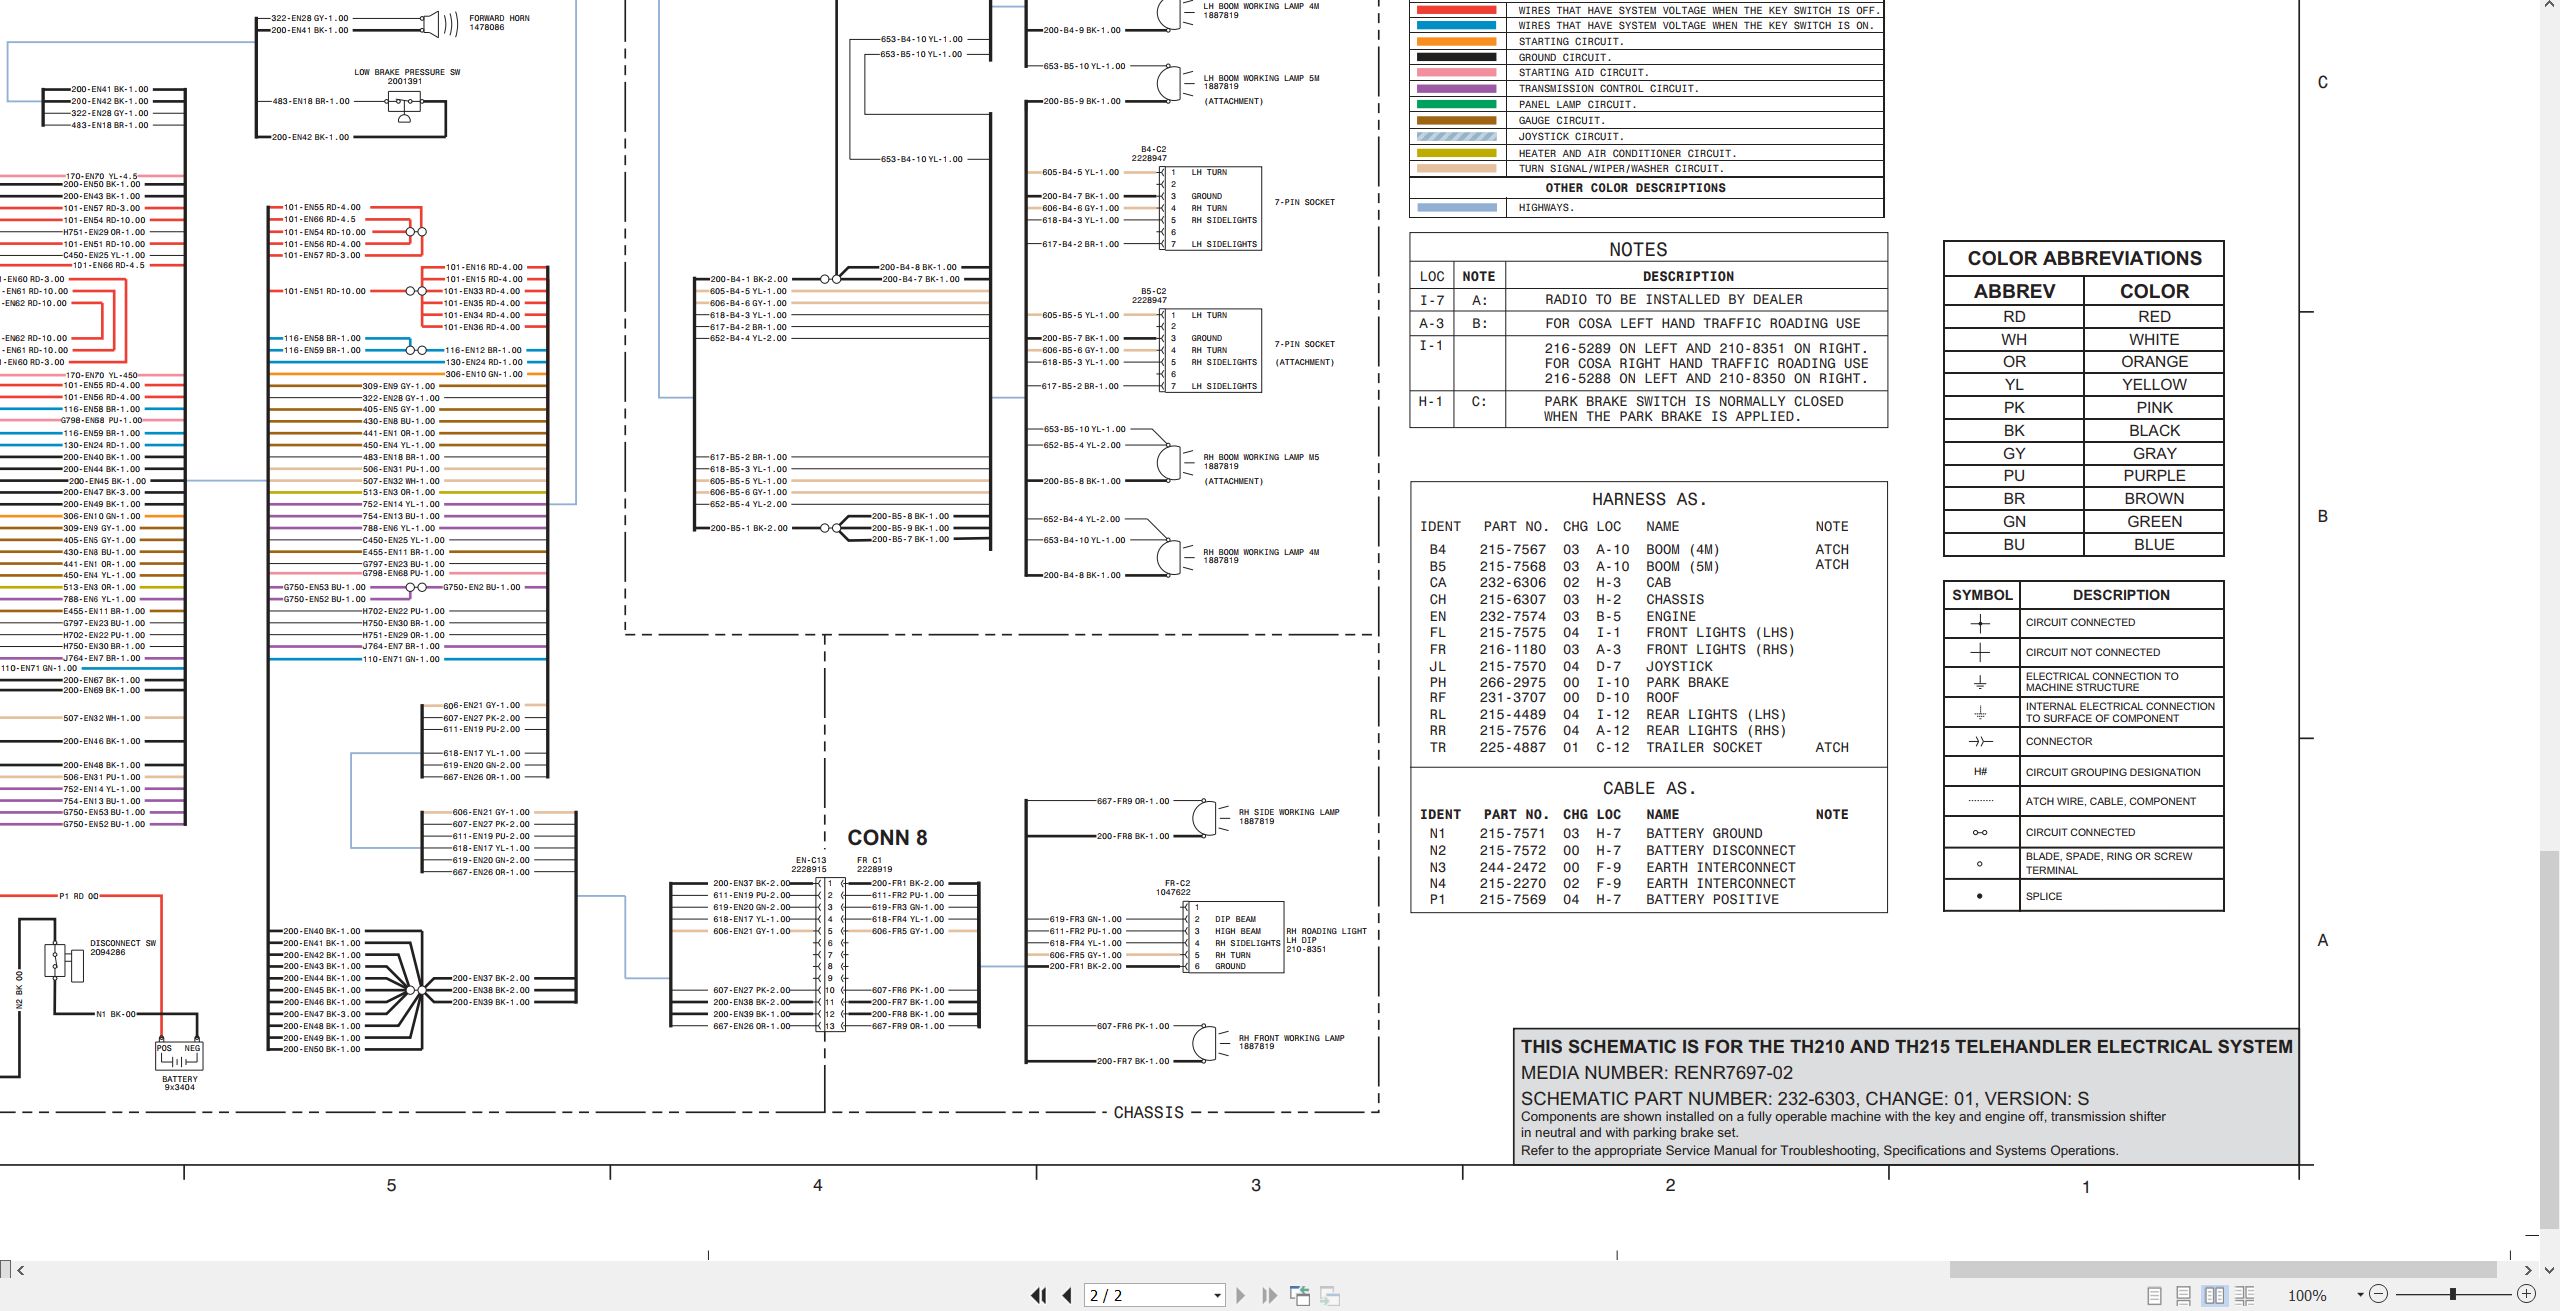Click the EN-C13 connector label

point(810,860)
